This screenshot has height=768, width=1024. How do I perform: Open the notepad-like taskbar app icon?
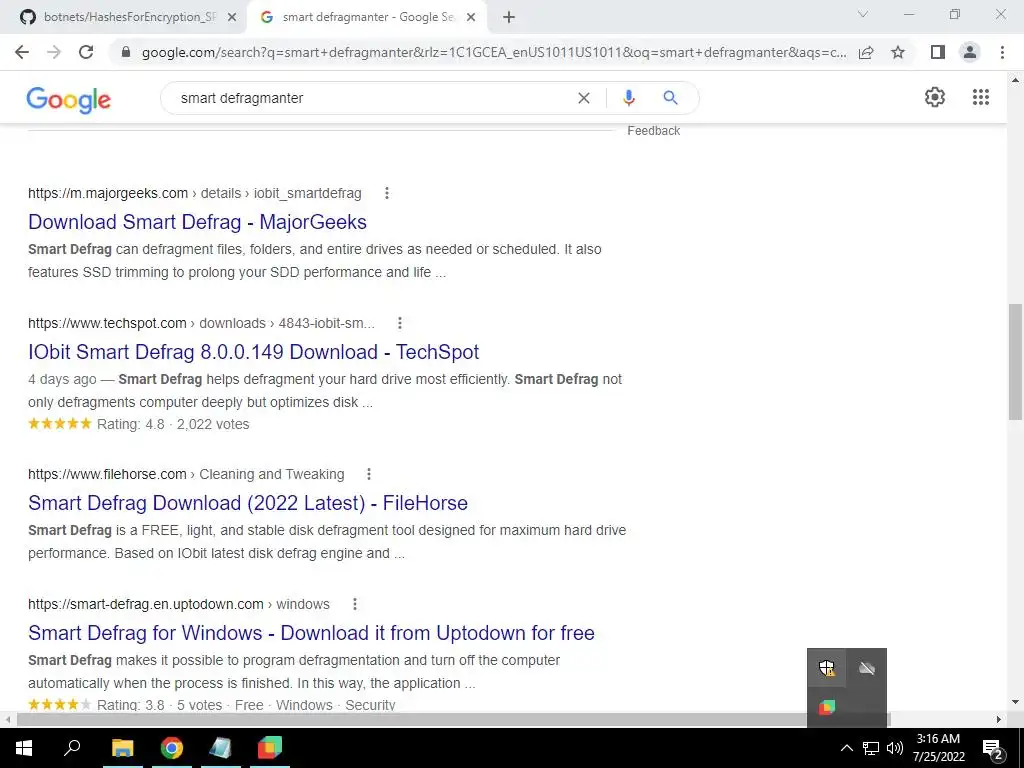click(x=220, y=748)
